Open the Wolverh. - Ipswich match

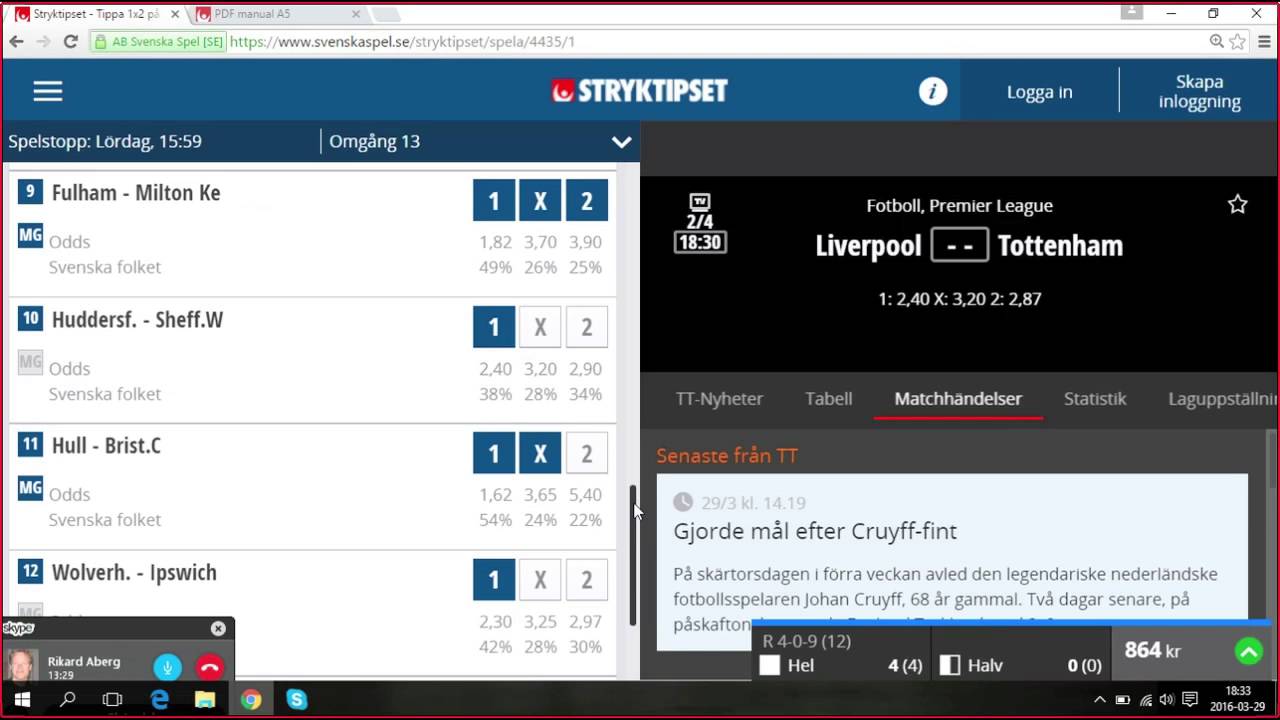pyautogui.click(x=134, y=572)
